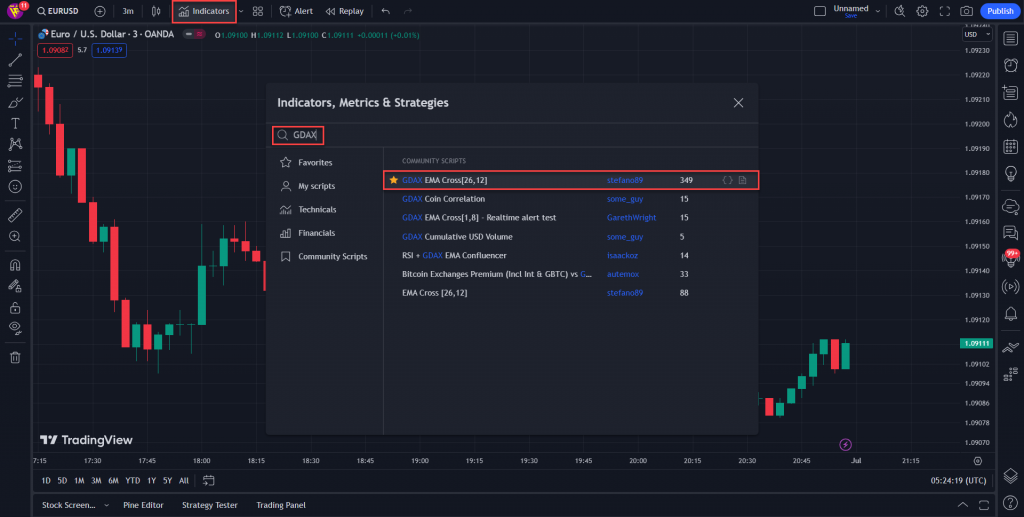Undo the last chart action
Image resolution: width=1024 pixels, height=517 pixels.
[x=385, y=11]
